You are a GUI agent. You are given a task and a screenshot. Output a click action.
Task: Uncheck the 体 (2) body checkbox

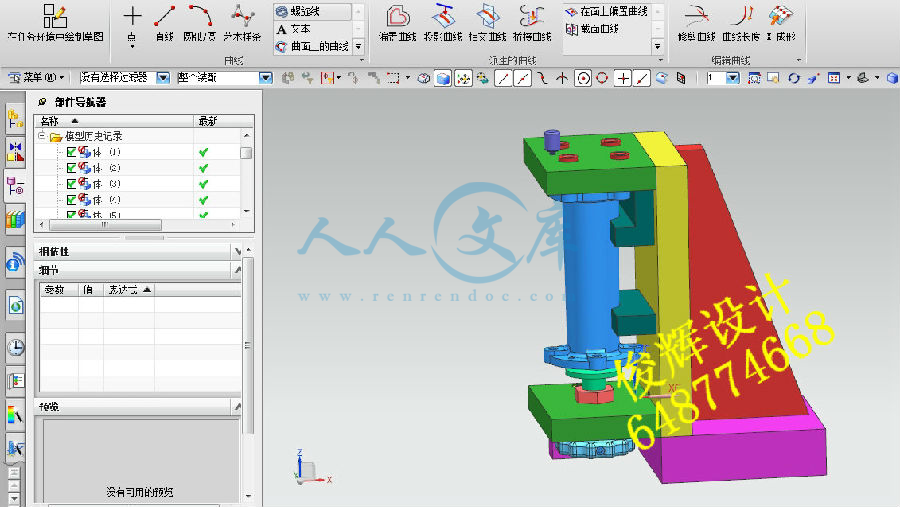coord(71,168)
